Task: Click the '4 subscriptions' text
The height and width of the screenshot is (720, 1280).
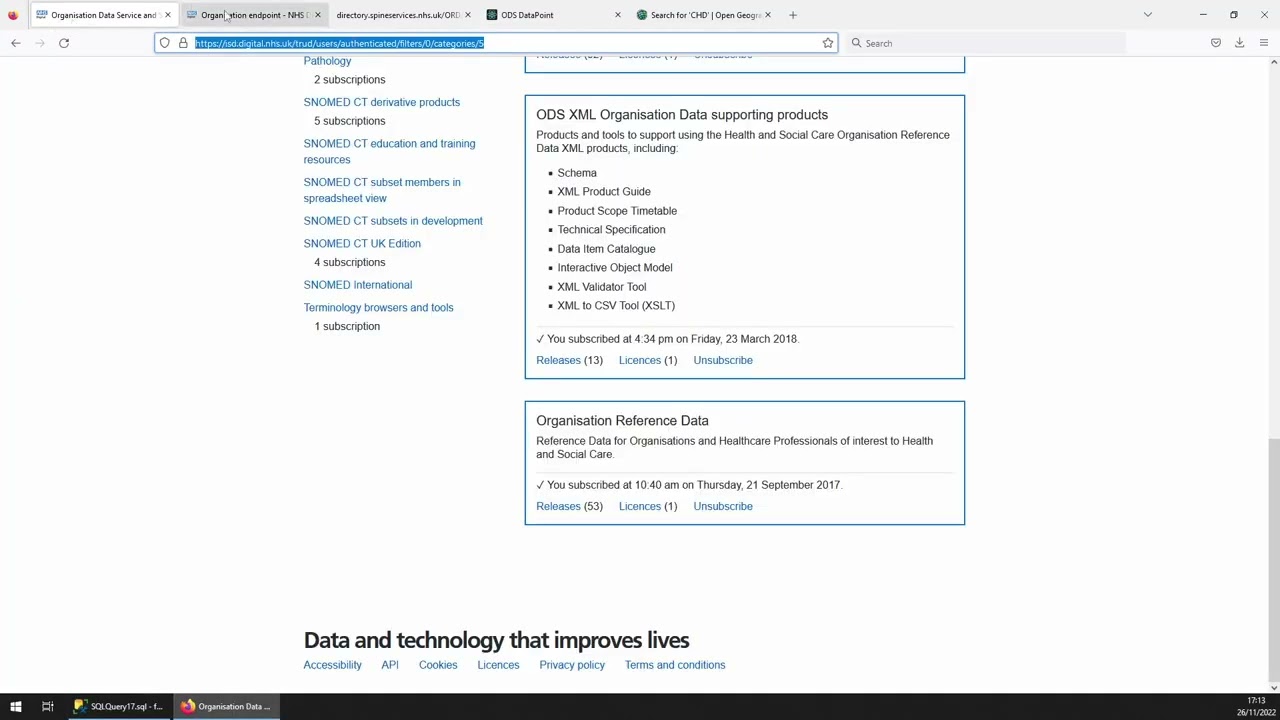Action: tap(349, 262)
